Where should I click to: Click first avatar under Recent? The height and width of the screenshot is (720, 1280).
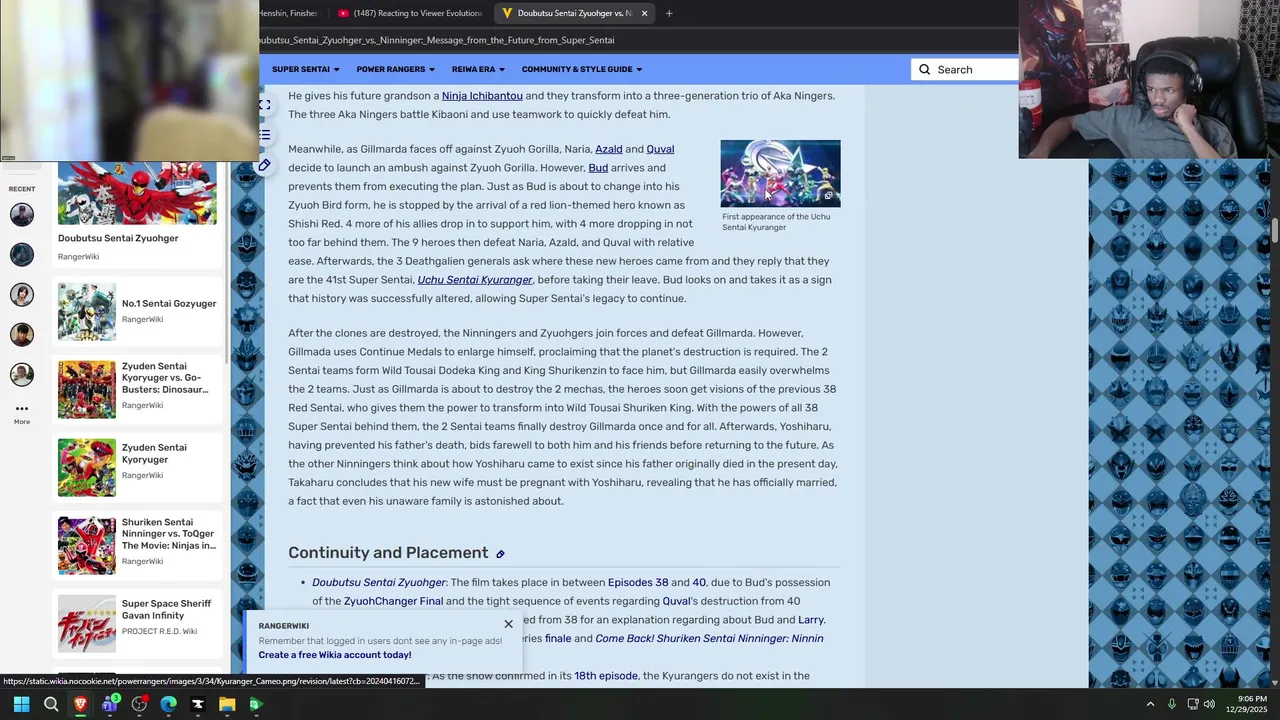tap(22, 214)
